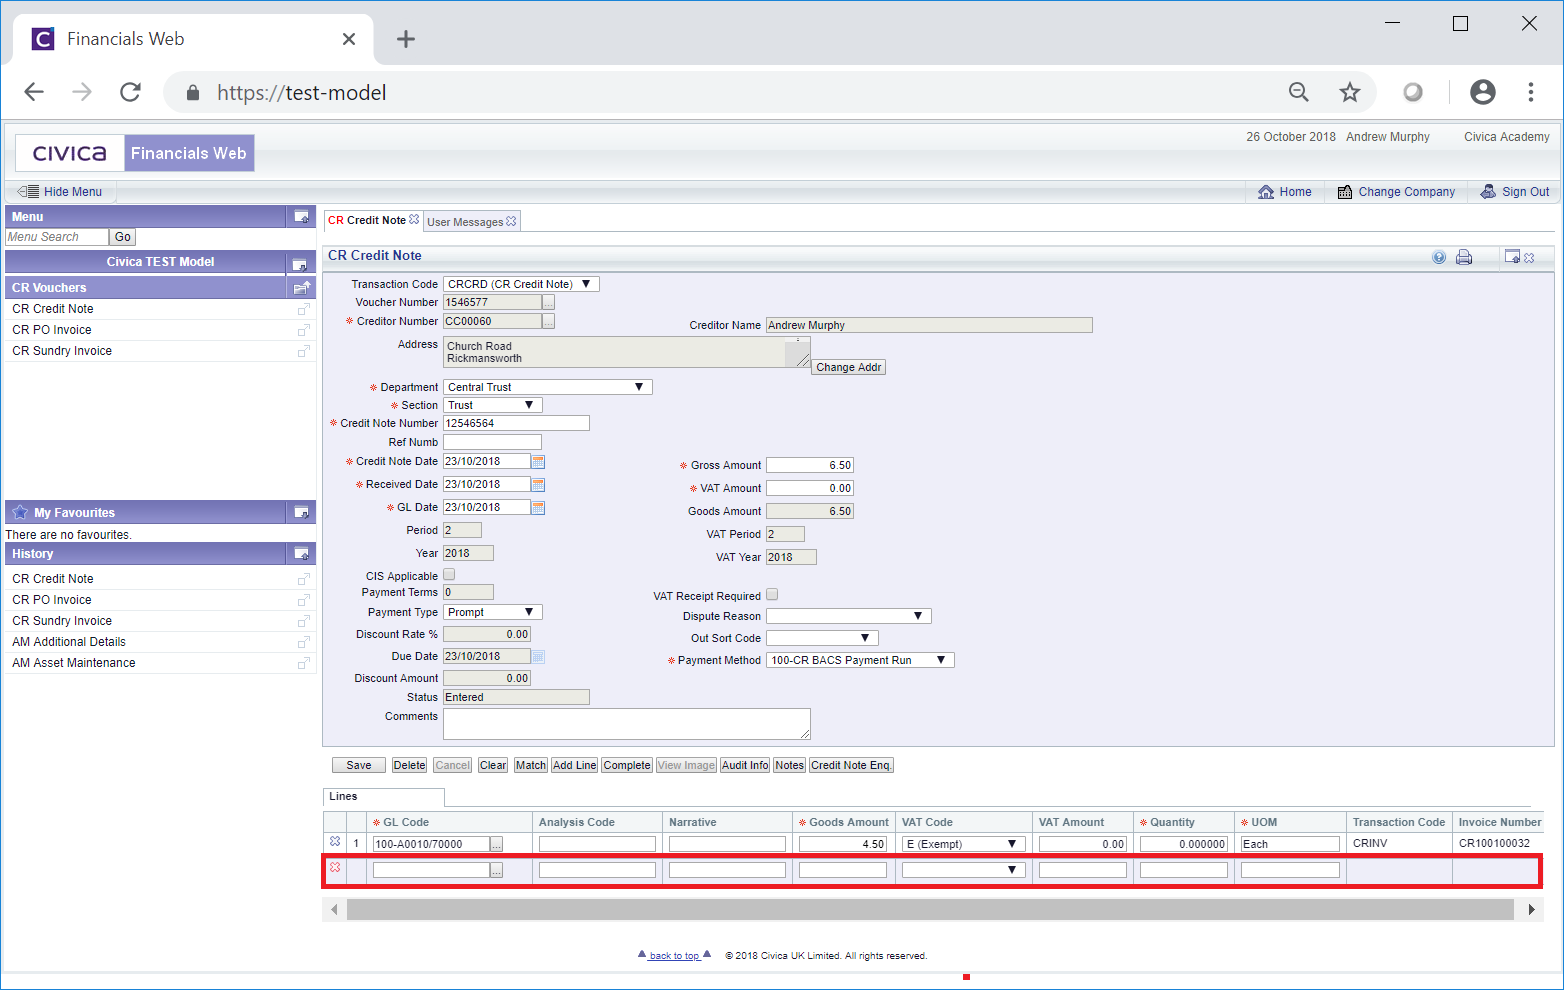Open AM Additional Details from History
Screen dimensions: 1564x990
[69, 642]
